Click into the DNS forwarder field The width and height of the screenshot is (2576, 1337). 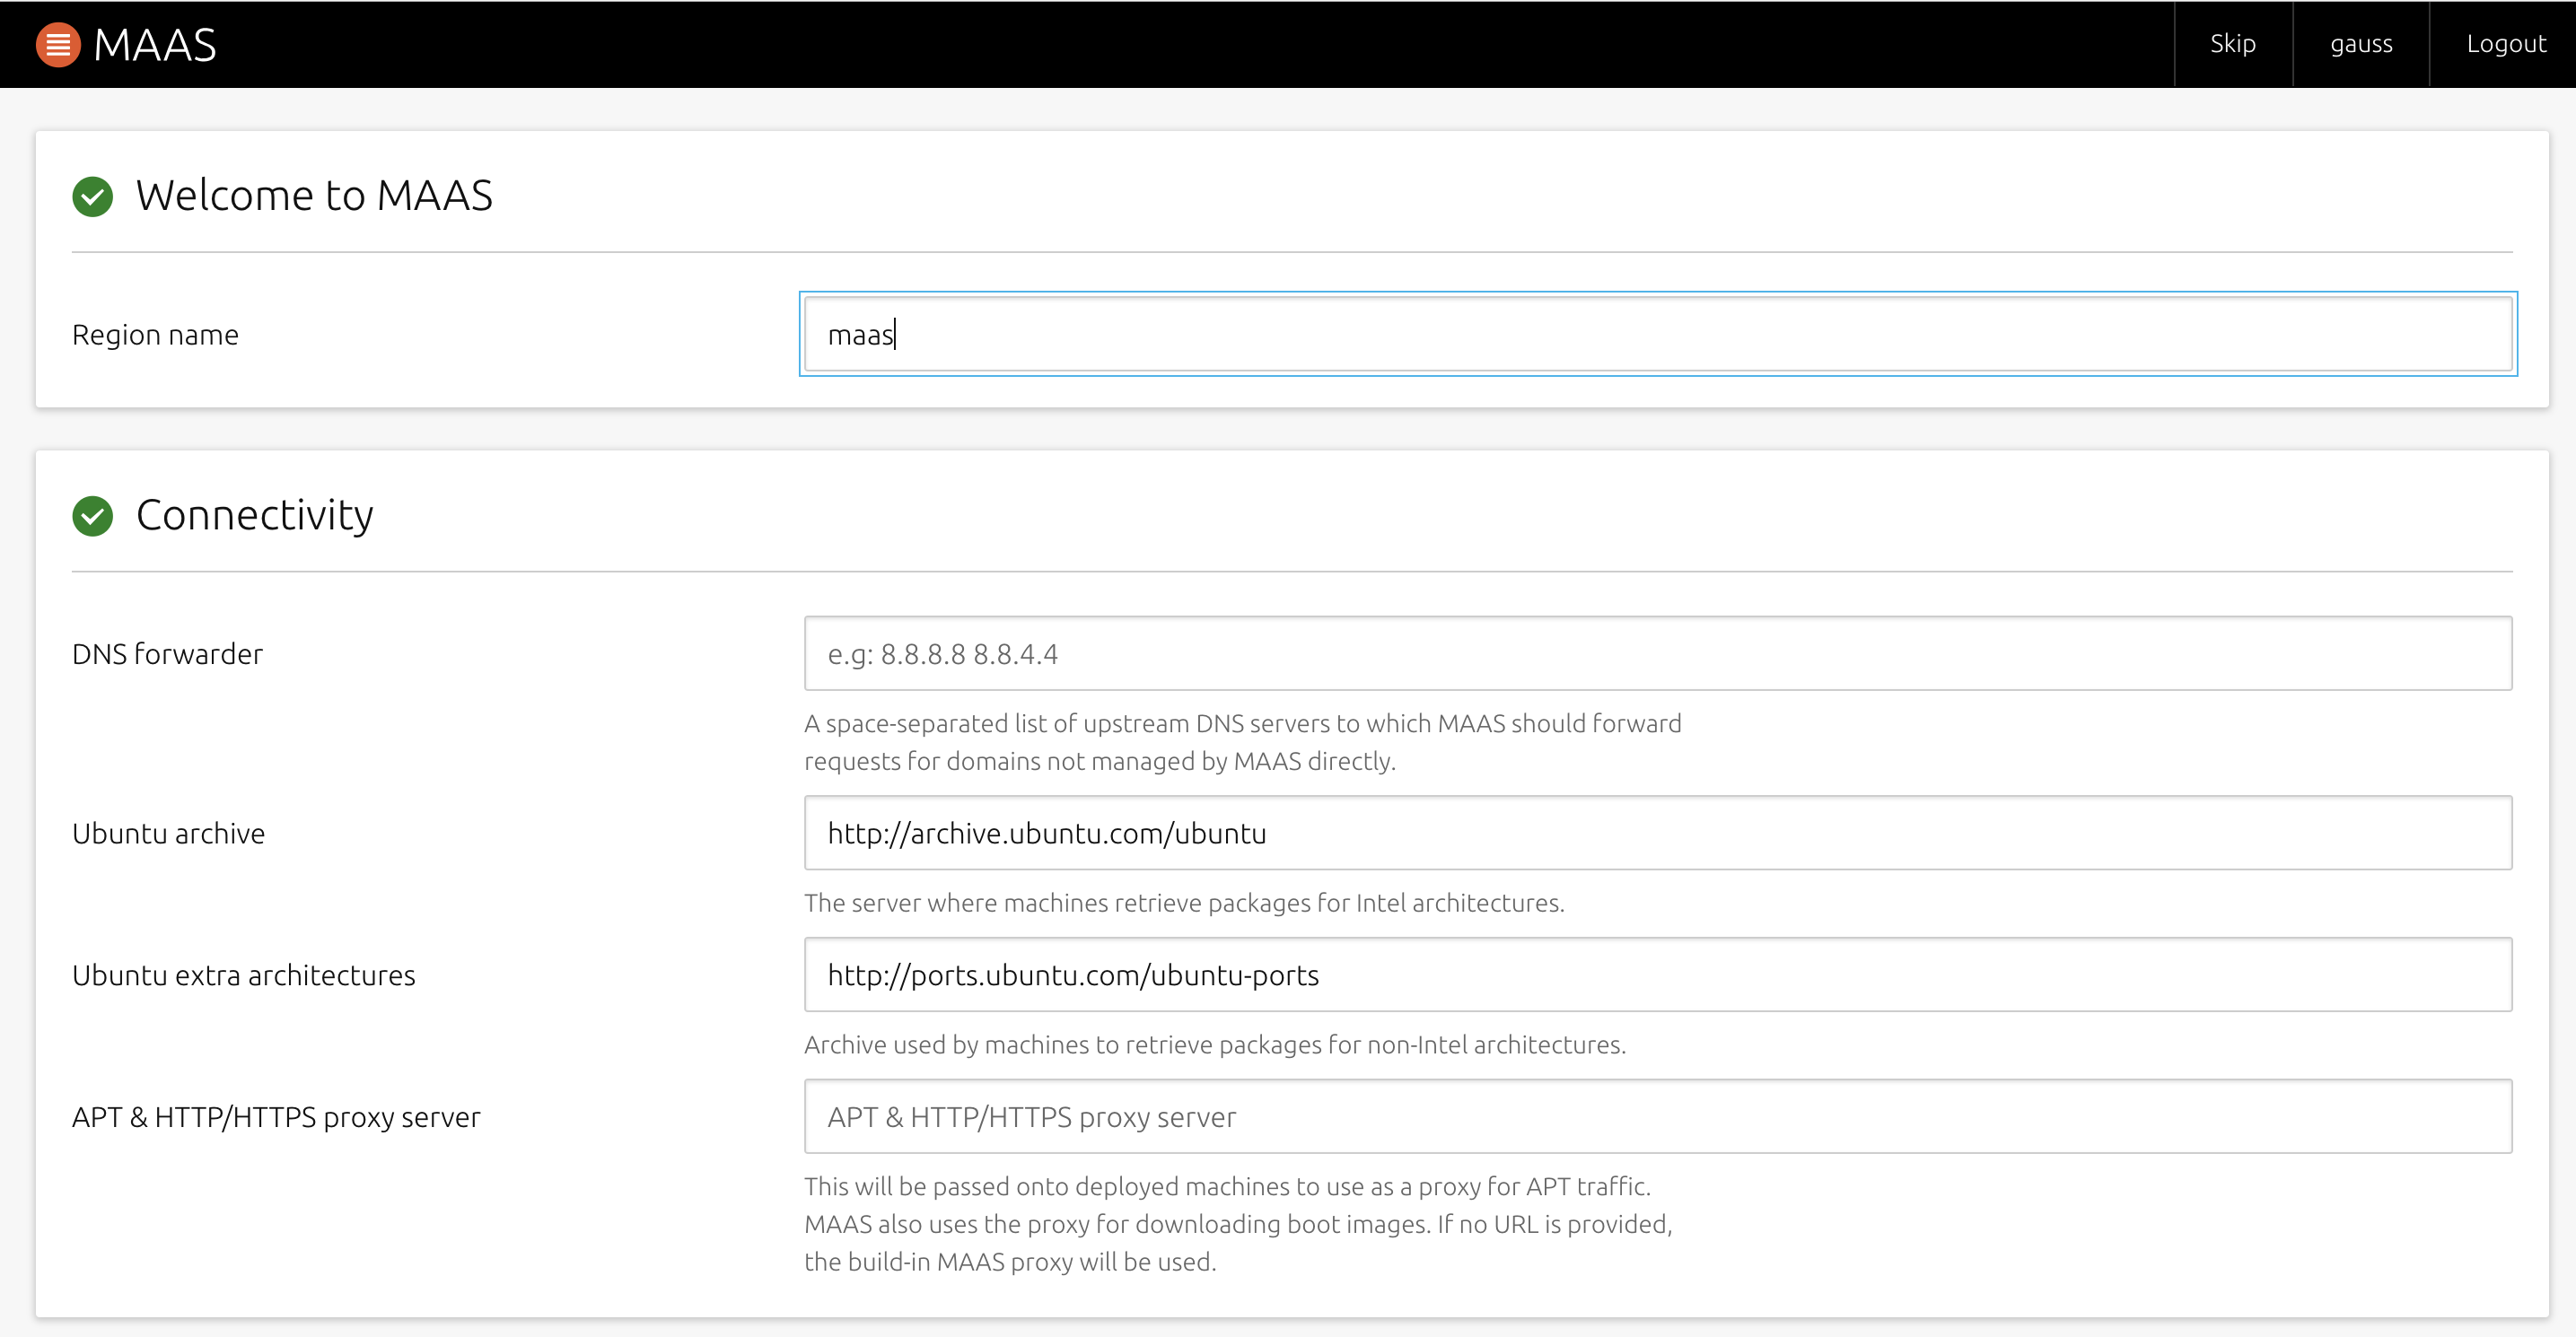(x=1657, y=654)
